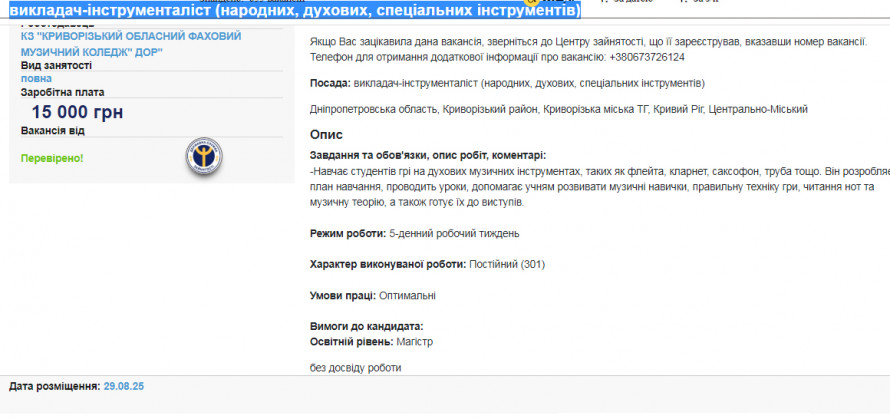Click the "Освітній рівень" label
The height and width of the screenshot is (419, 890).
coord(351,342)
